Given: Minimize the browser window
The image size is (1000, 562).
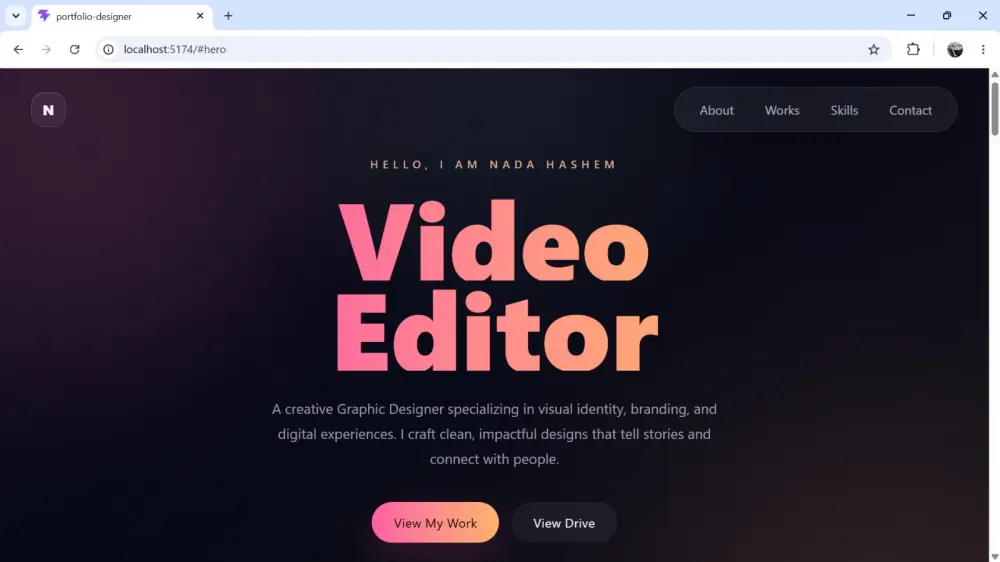Looking at the screenshot, I should coord(911,15).
